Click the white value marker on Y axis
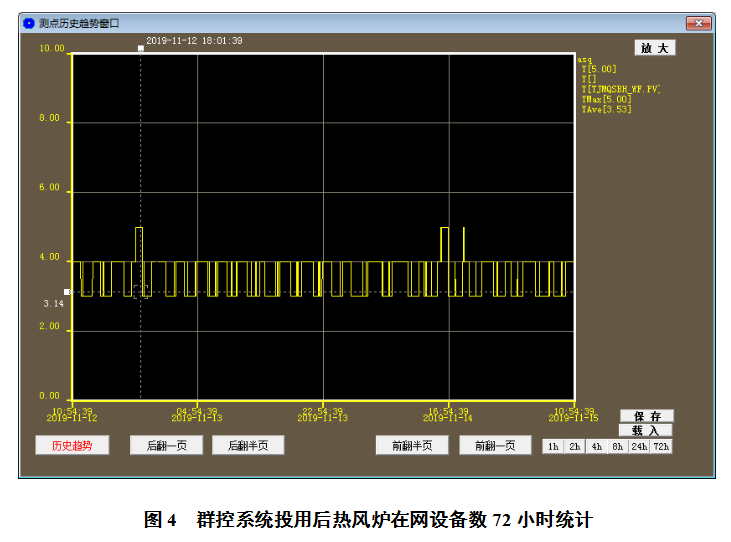The width and height of the screenshot is (731, 542). (67, 292)
